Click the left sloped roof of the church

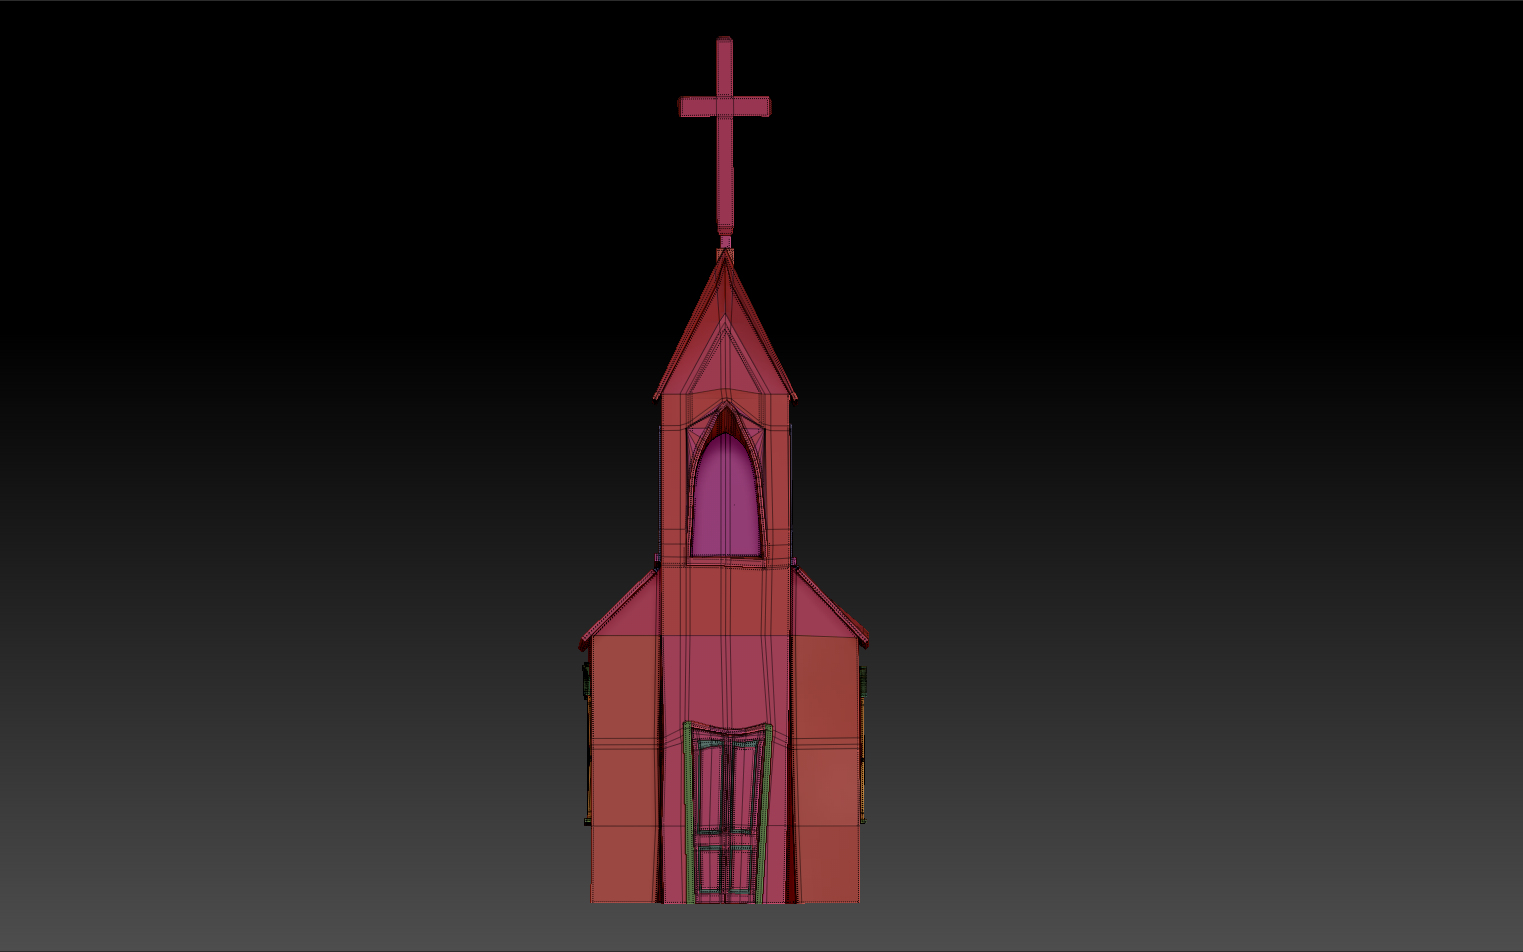point(620,607)
